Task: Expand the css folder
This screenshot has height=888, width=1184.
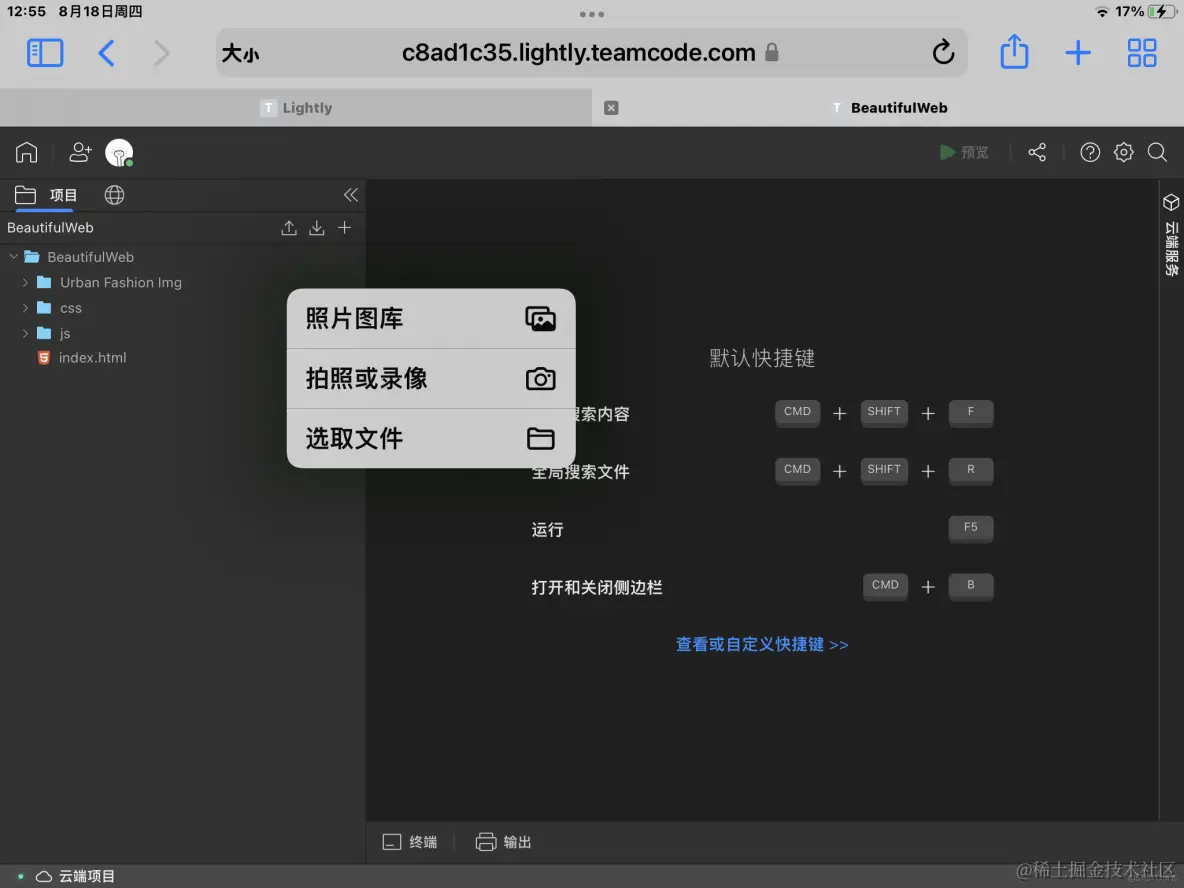Action: [x=25, y=308]
